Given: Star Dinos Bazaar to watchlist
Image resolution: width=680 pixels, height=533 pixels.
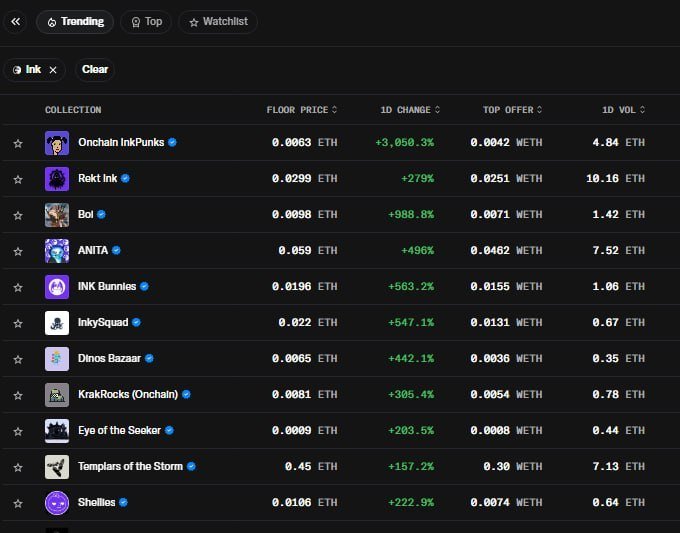Looking at the screenshot, I should pos(18,359).
